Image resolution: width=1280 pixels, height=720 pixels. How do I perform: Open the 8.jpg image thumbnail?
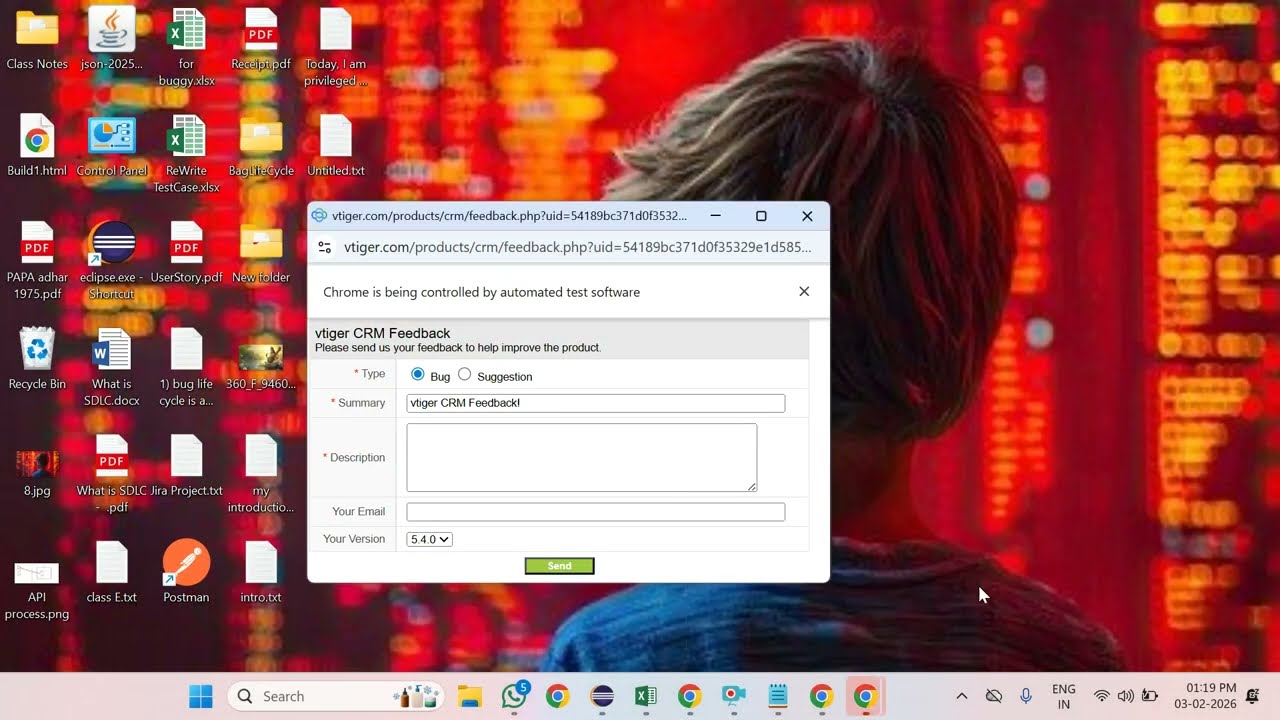[x=37, y=463]
